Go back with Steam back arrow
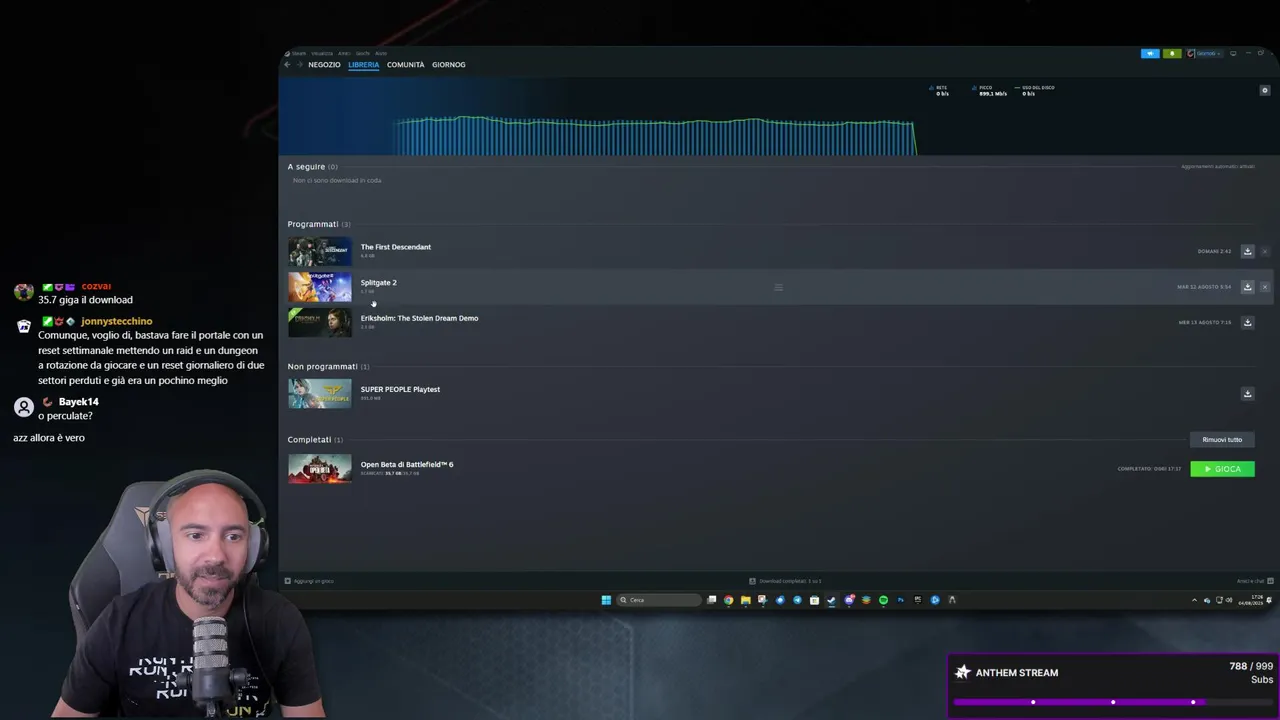 (287, 64)
